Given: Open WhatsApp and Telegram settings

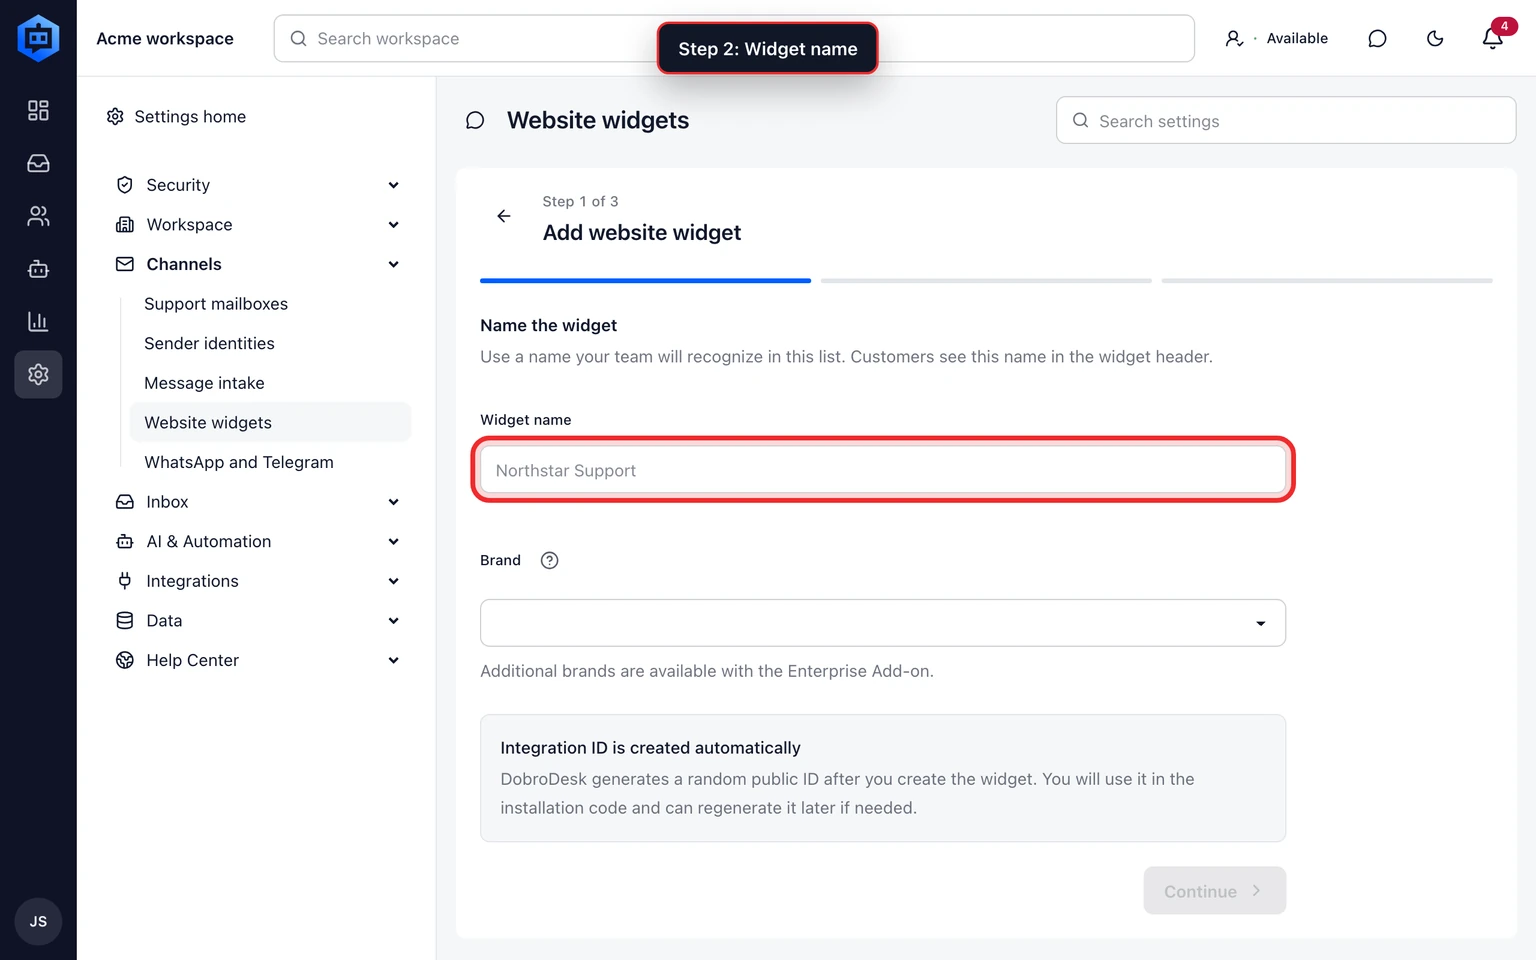Looking at the screenshot, I should click(239, 462).
